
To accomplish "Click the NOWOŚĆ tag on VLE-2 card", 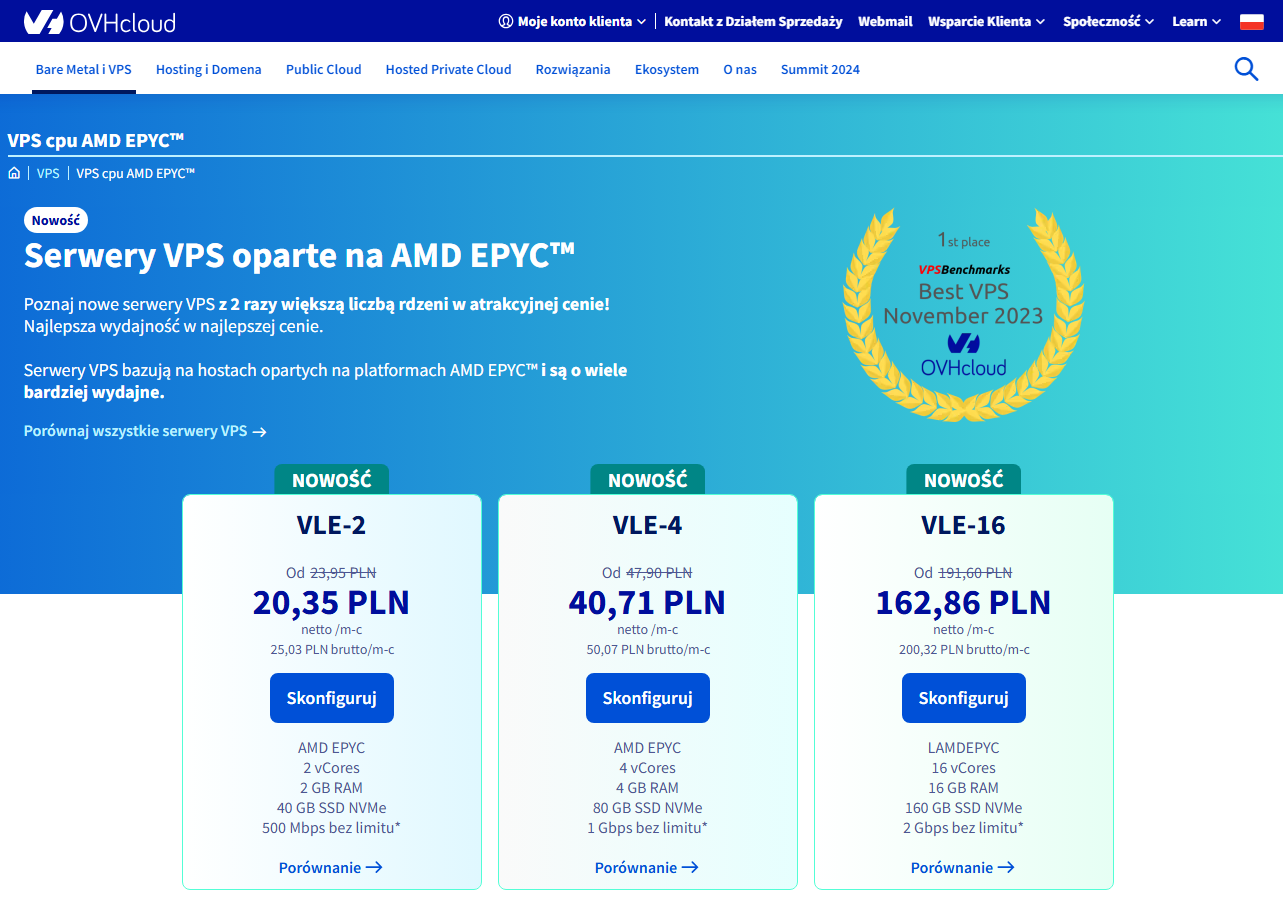I will [x=332, y=480].
